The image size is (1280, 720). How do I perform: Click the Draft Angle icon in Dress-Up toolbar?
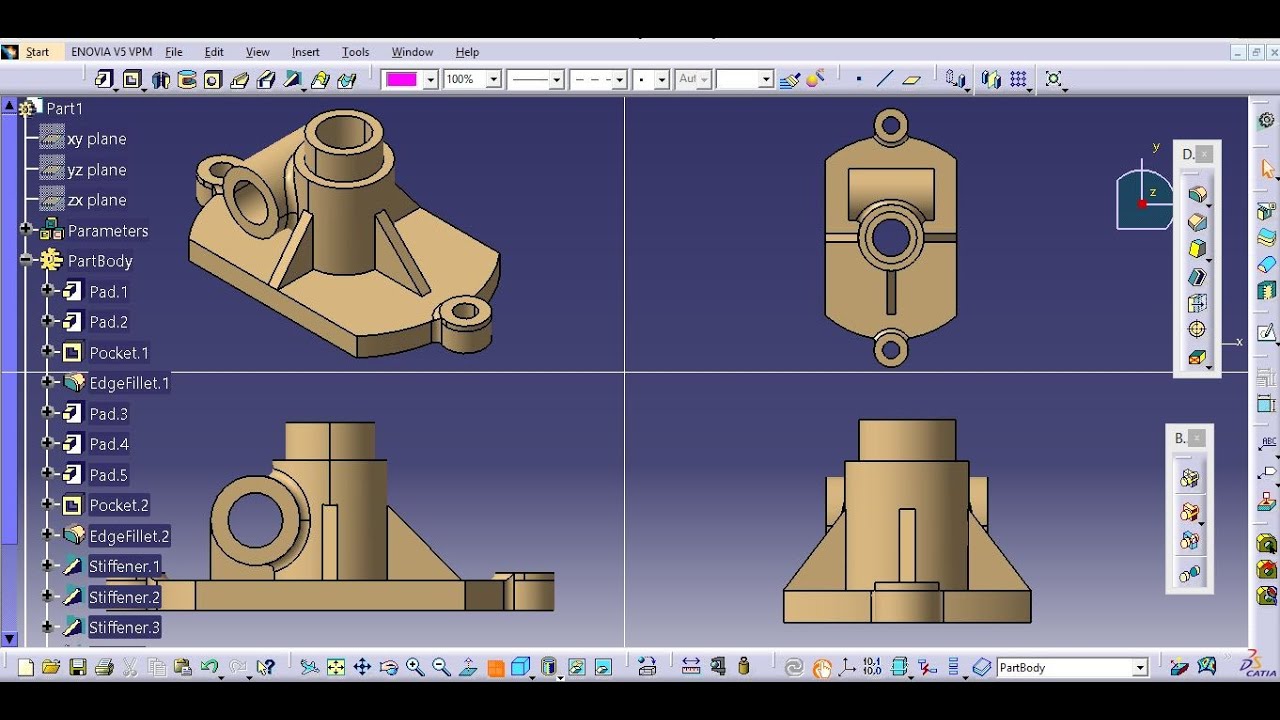(1197, 249)
